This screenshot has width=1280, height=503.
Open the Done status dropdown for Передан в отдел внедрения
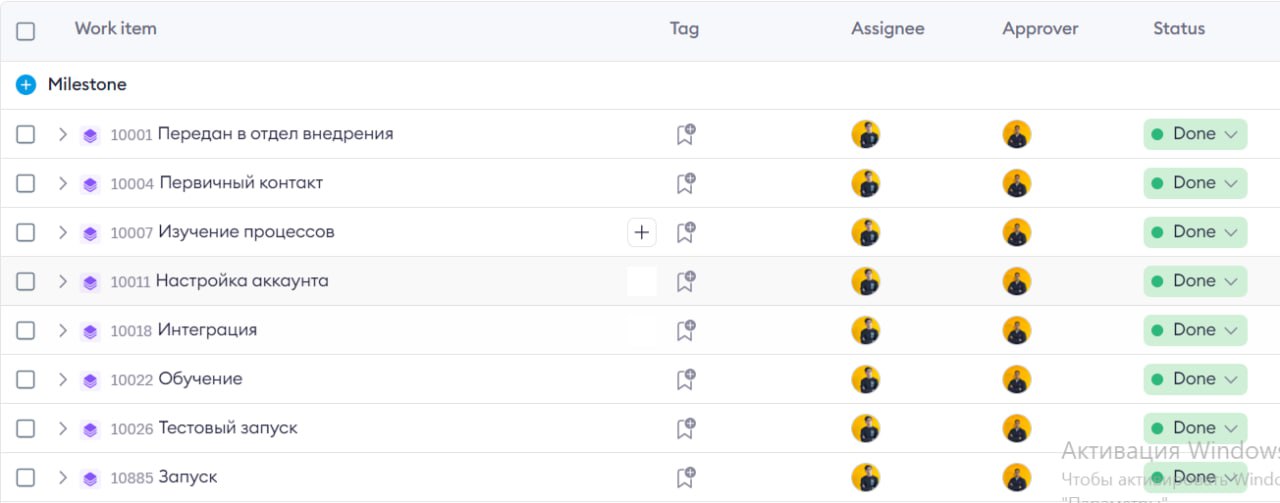[1195, 134]
